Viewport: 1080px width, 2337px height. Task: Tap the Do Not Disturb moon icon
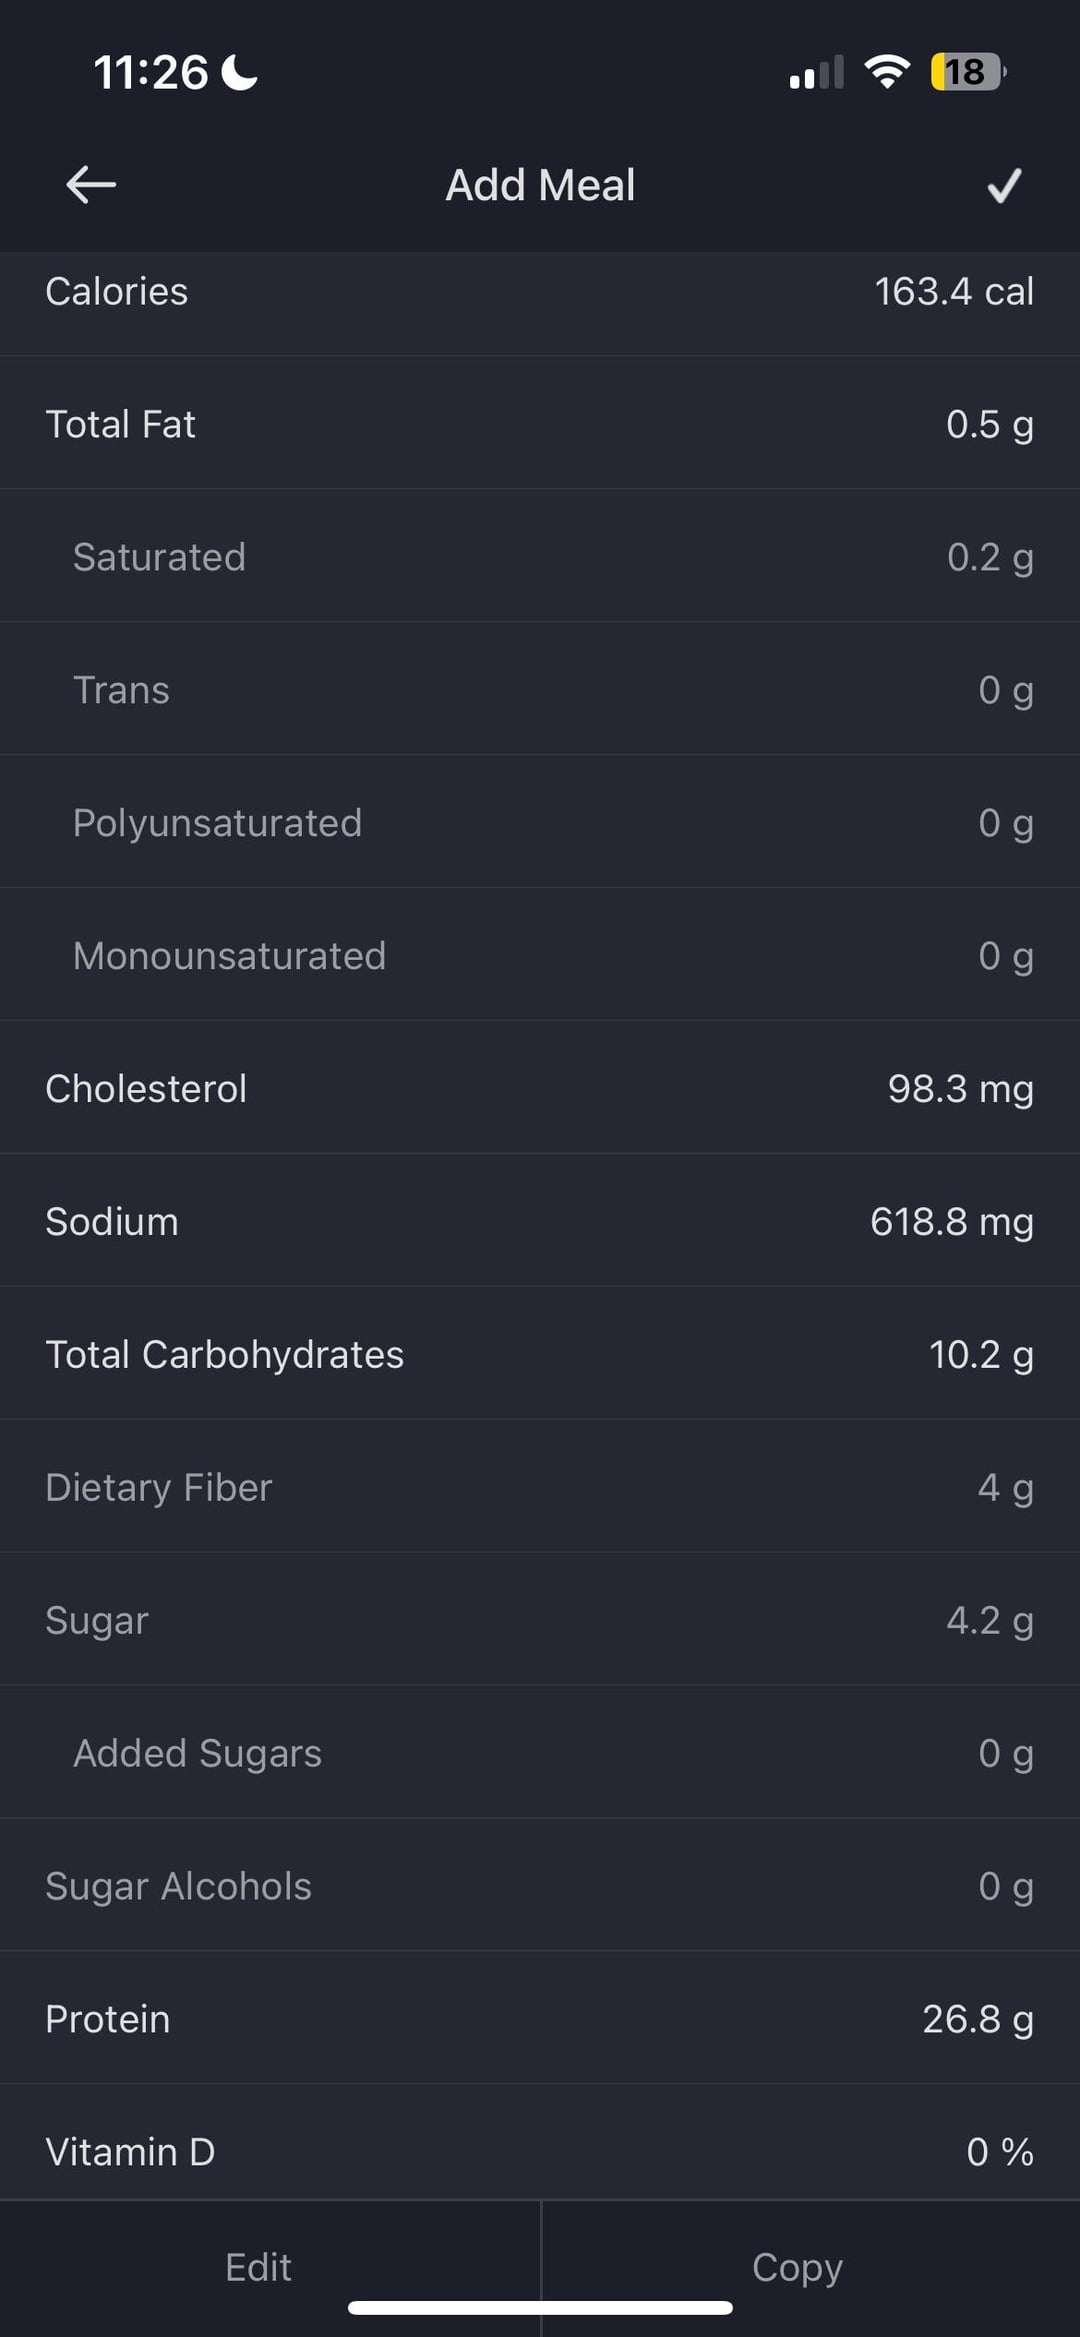(239, 72)
